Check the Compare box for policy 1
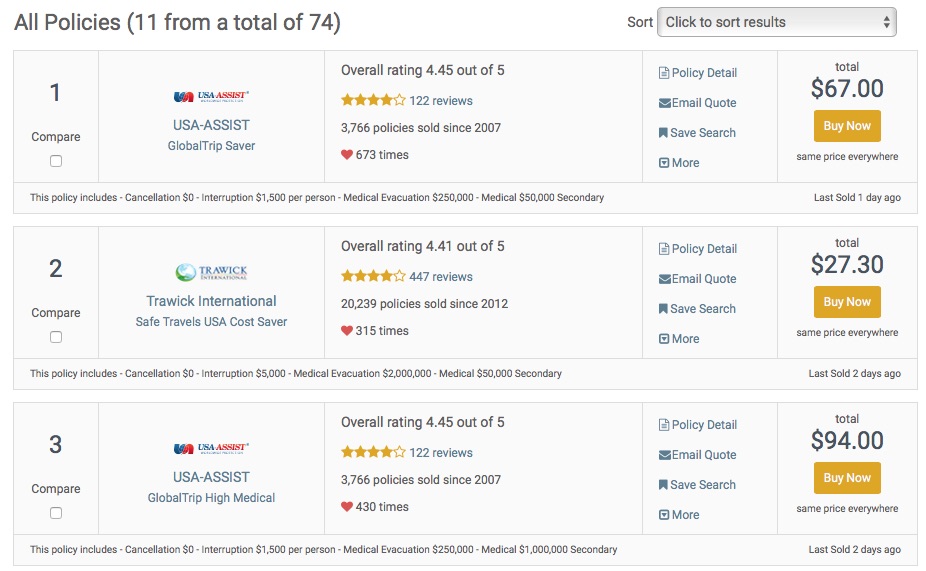The image size is (926, 571). pyautogui.click(x=56, y=161)
